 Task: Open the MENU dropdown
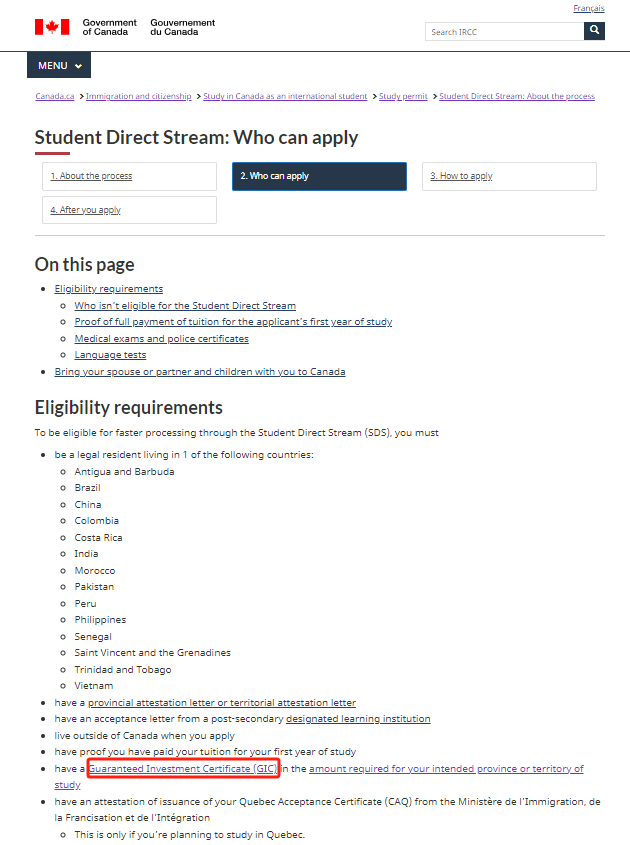(59, 66)
